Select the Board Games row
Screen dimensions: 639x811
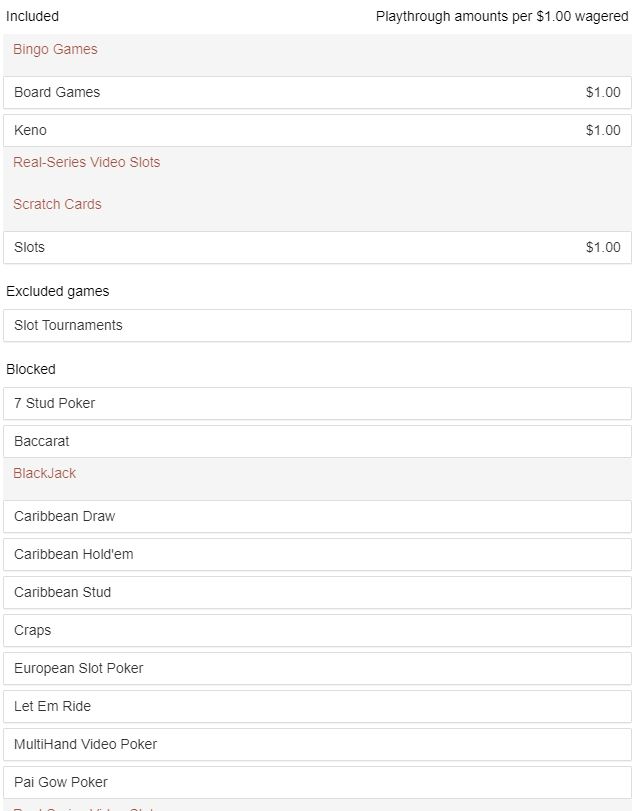[x=317, y=93]
